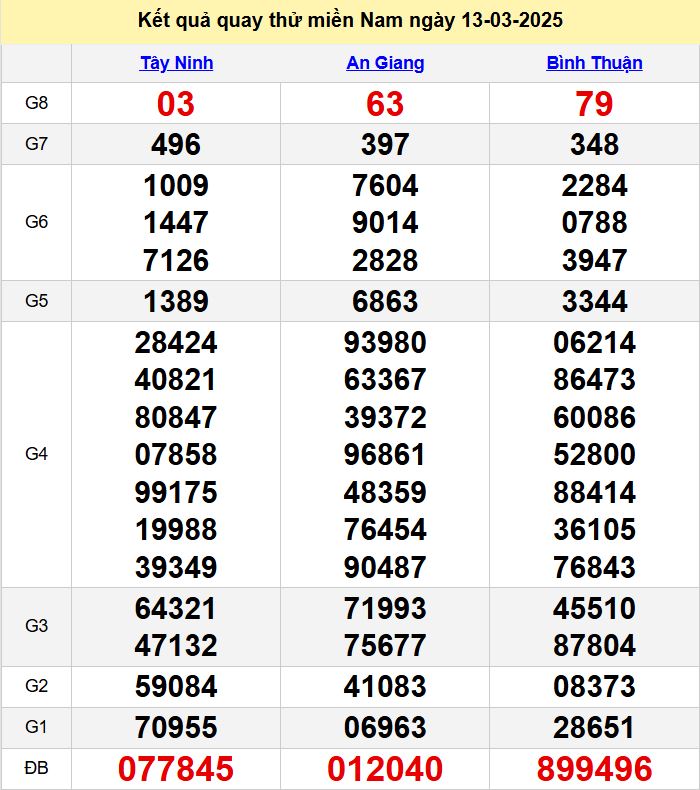Image resolution: width=700 pixels, height=790 pixels.
Task: Open the Tây Ninh province link
Action: [176, 63]
